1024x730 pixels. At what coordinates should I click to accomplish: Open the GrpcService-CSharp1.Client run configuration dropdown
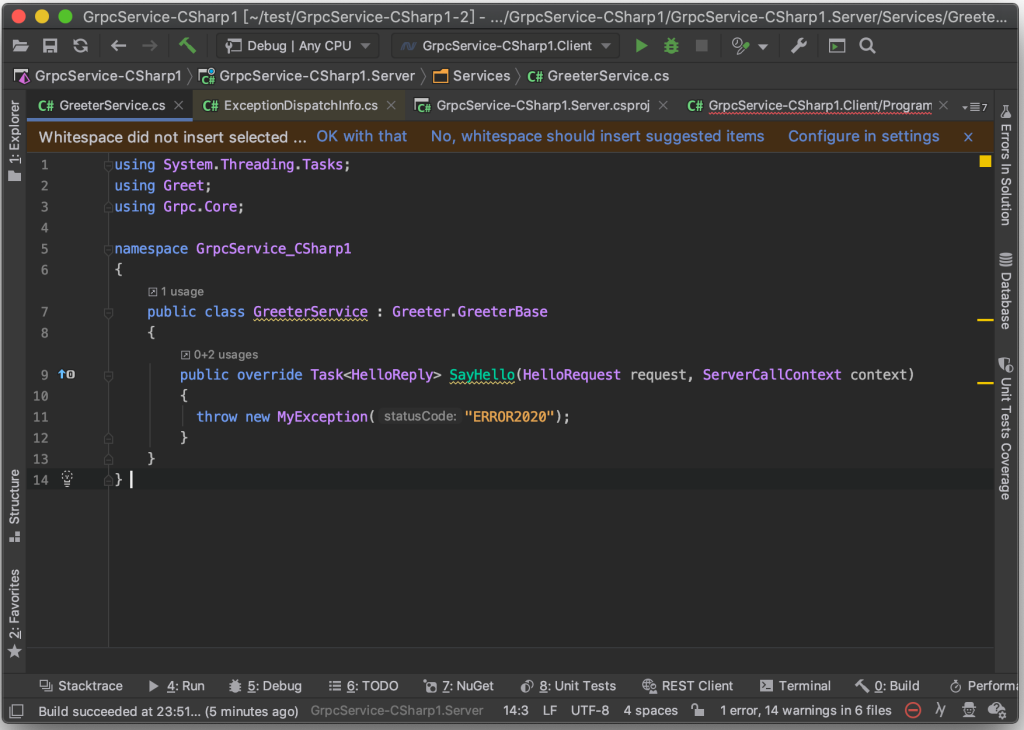coord(506,46)
